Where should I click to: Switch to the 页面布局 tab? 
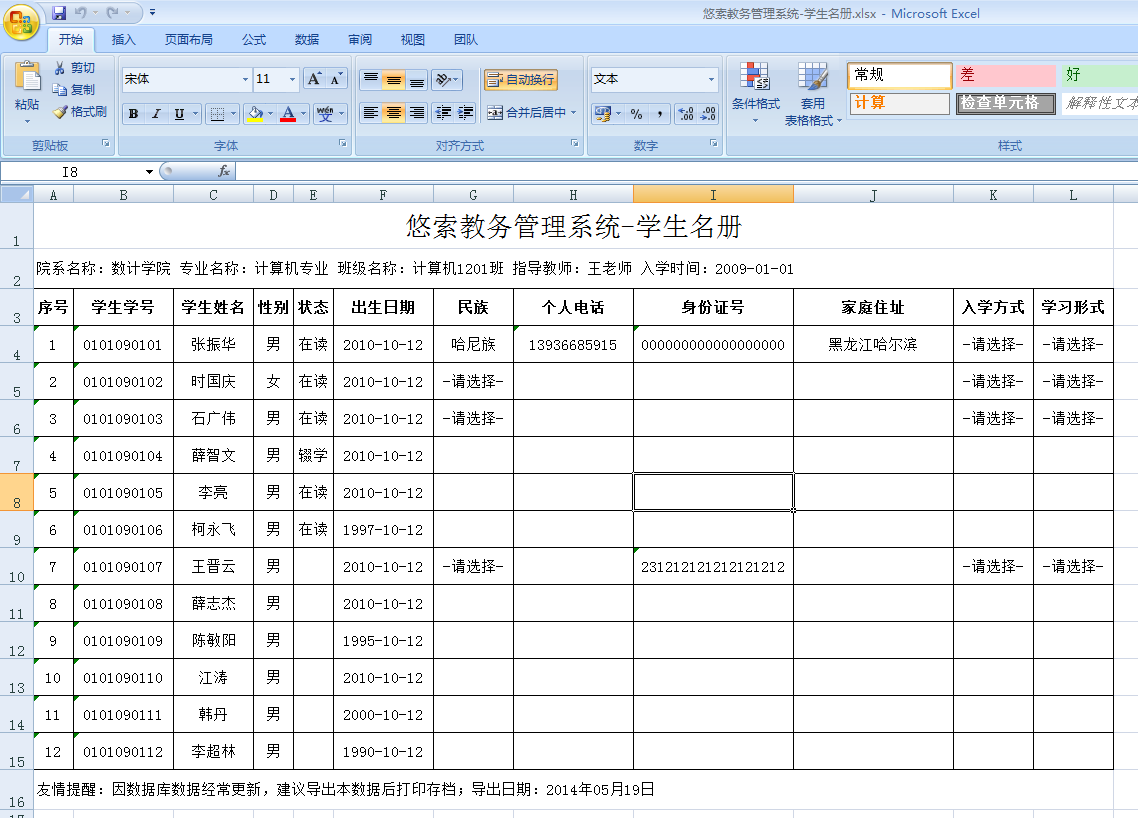189,40
